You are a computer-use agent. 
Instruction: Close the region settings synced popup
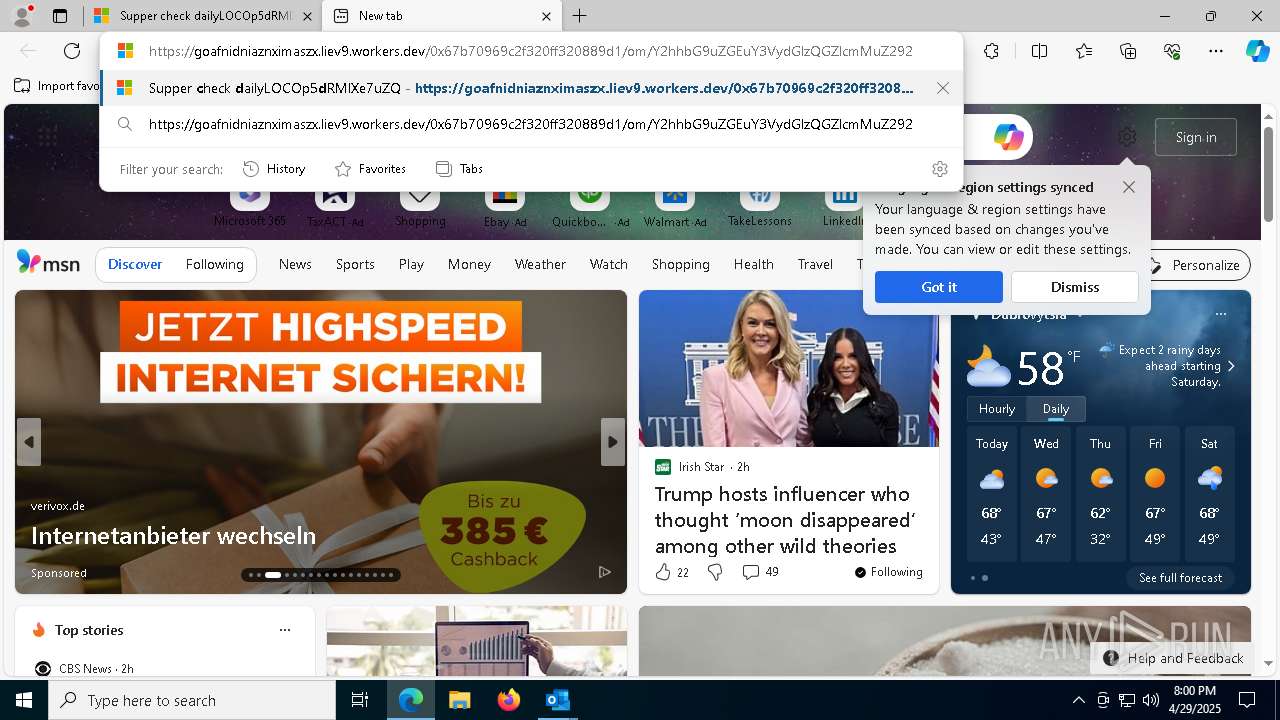(1129, 187)
